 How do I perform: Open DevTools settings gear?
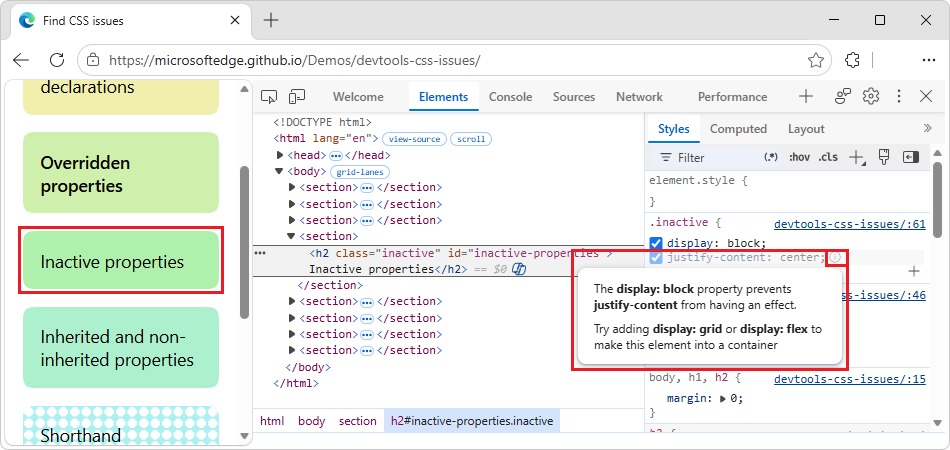871,96
